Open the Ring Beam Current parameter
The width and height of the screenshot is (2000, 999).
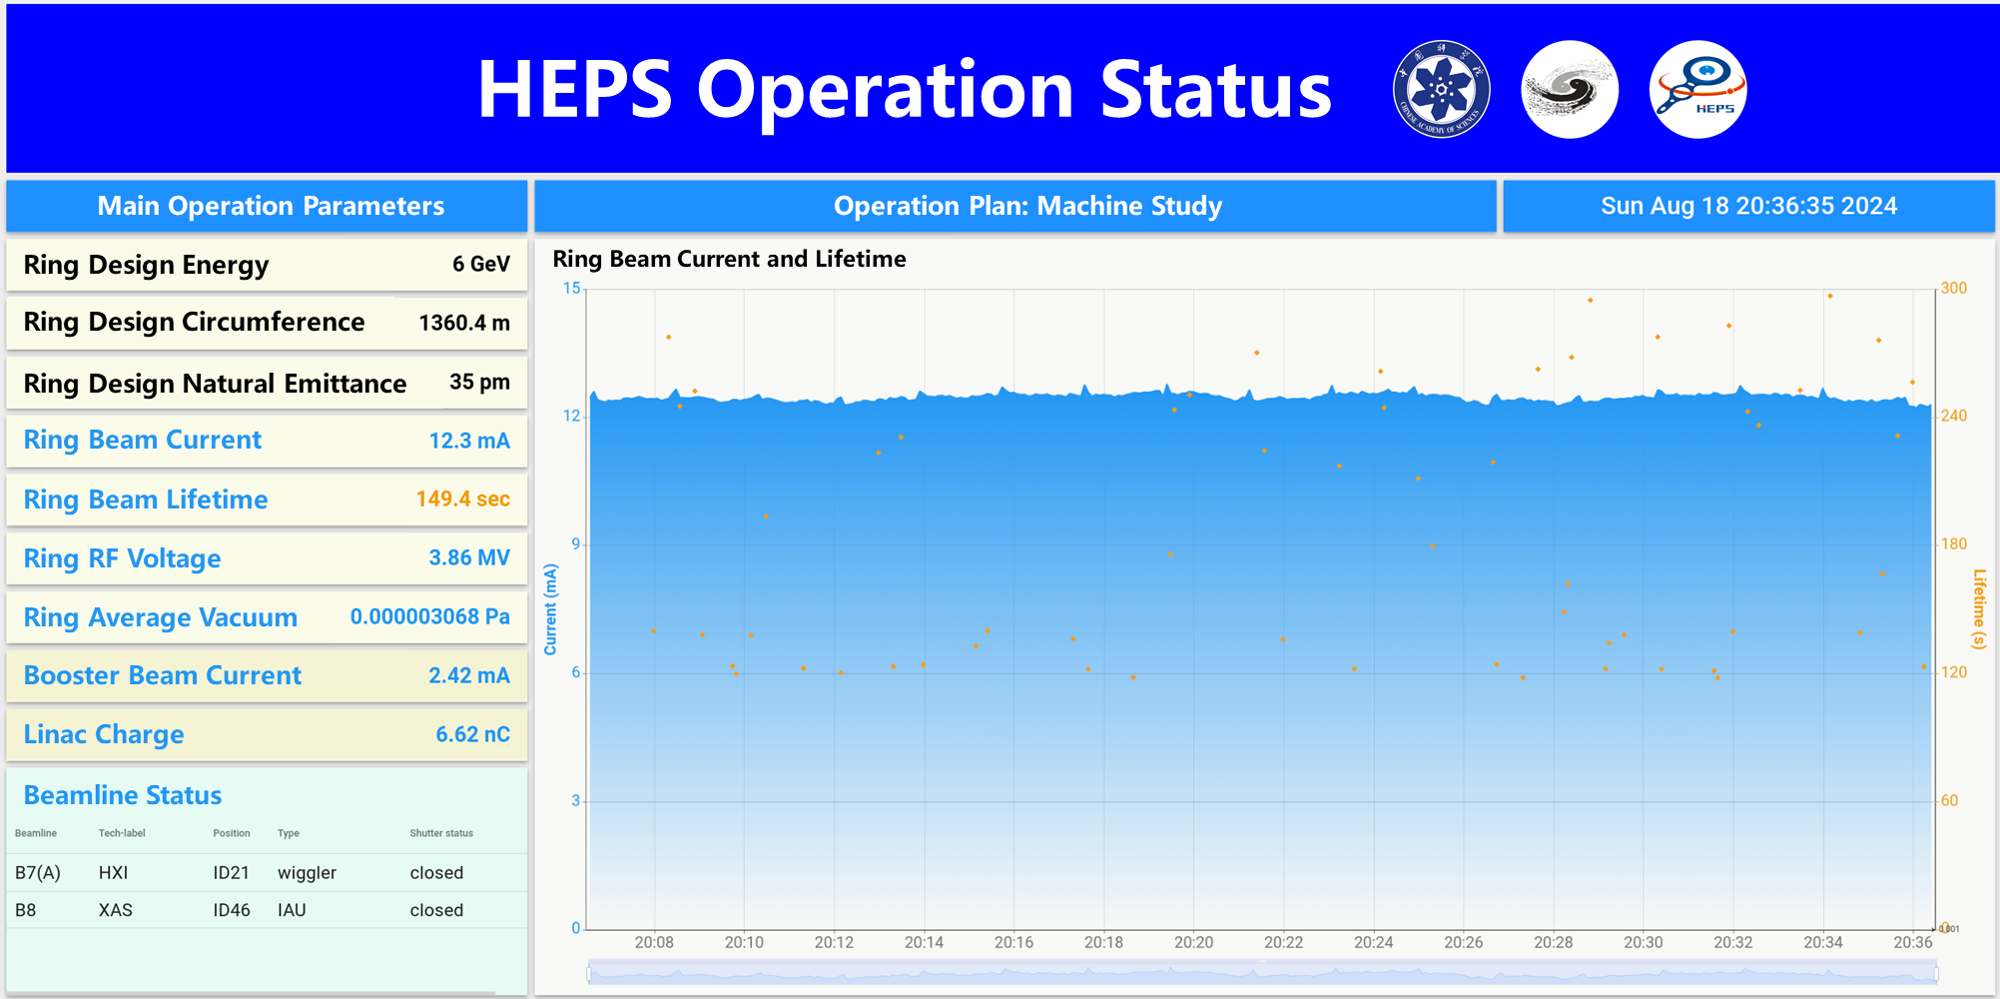click(266, 440)
